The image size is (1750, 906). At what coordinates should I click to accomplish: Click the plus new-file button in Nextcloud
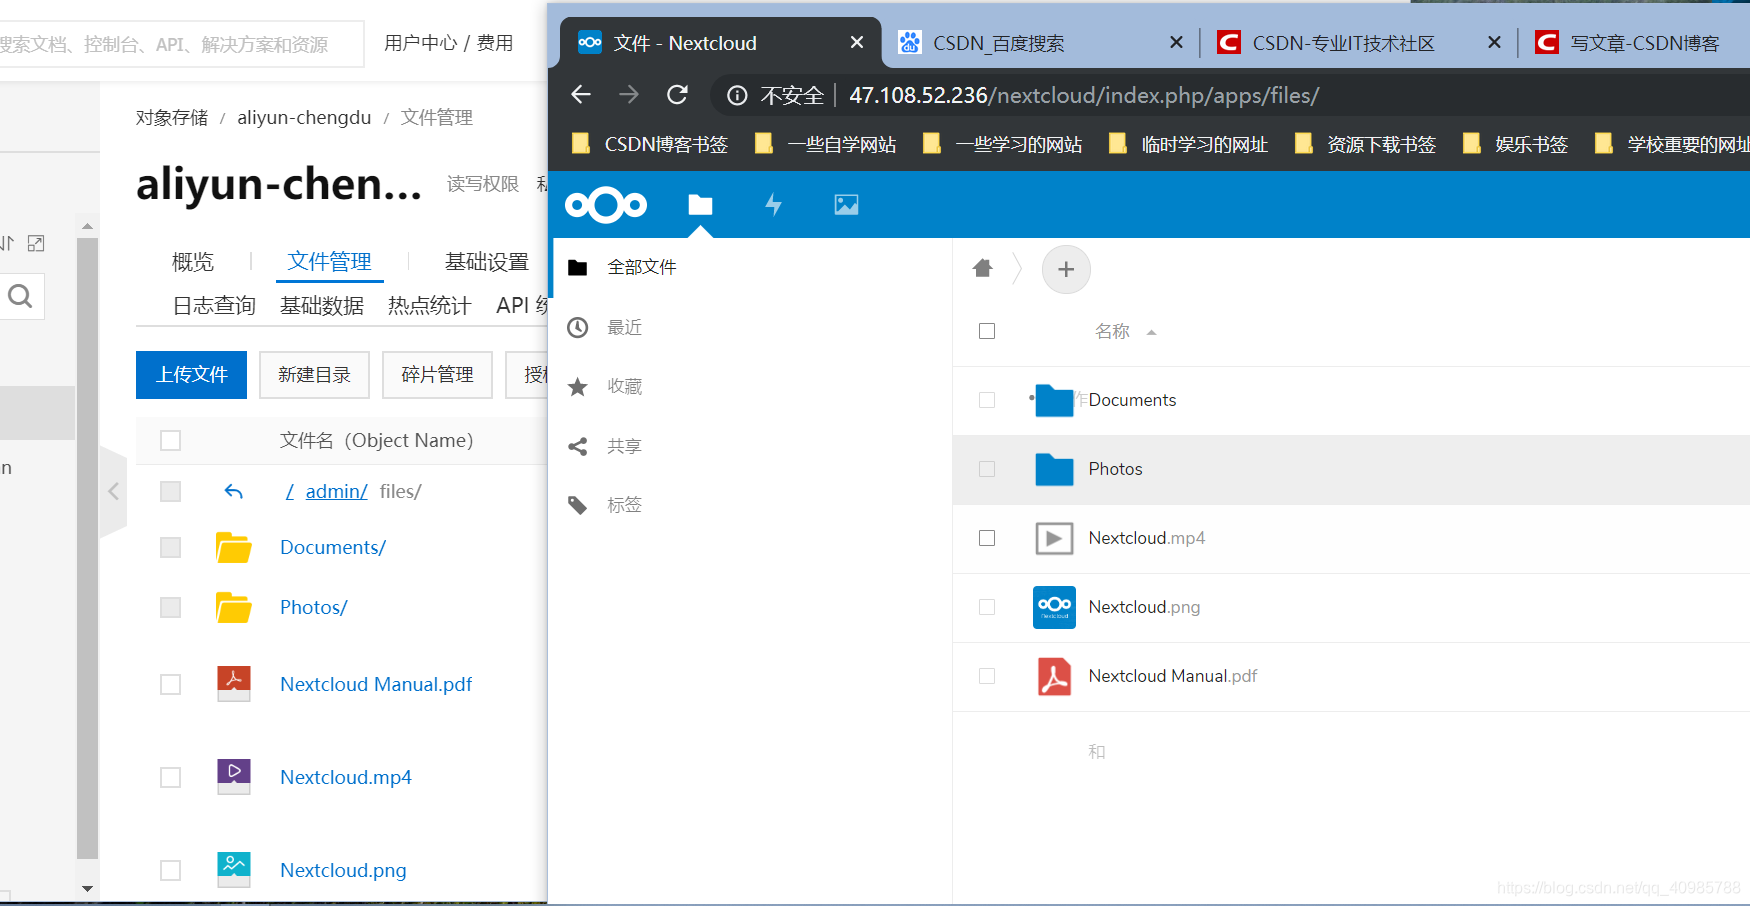(1066, 269)
